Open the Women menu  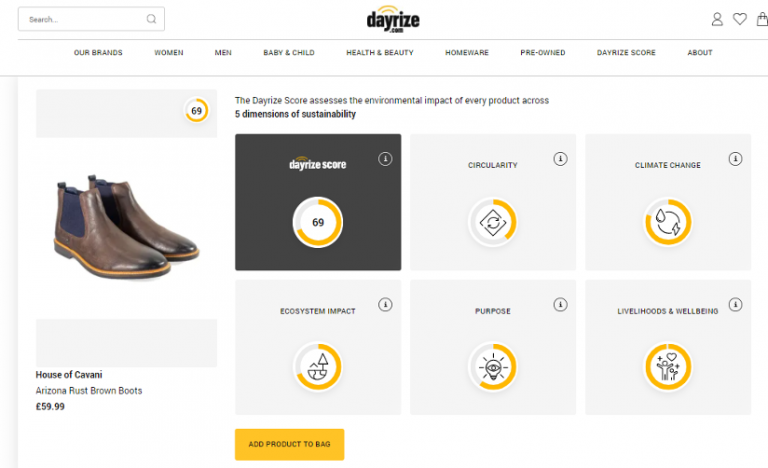pos(168,53)
